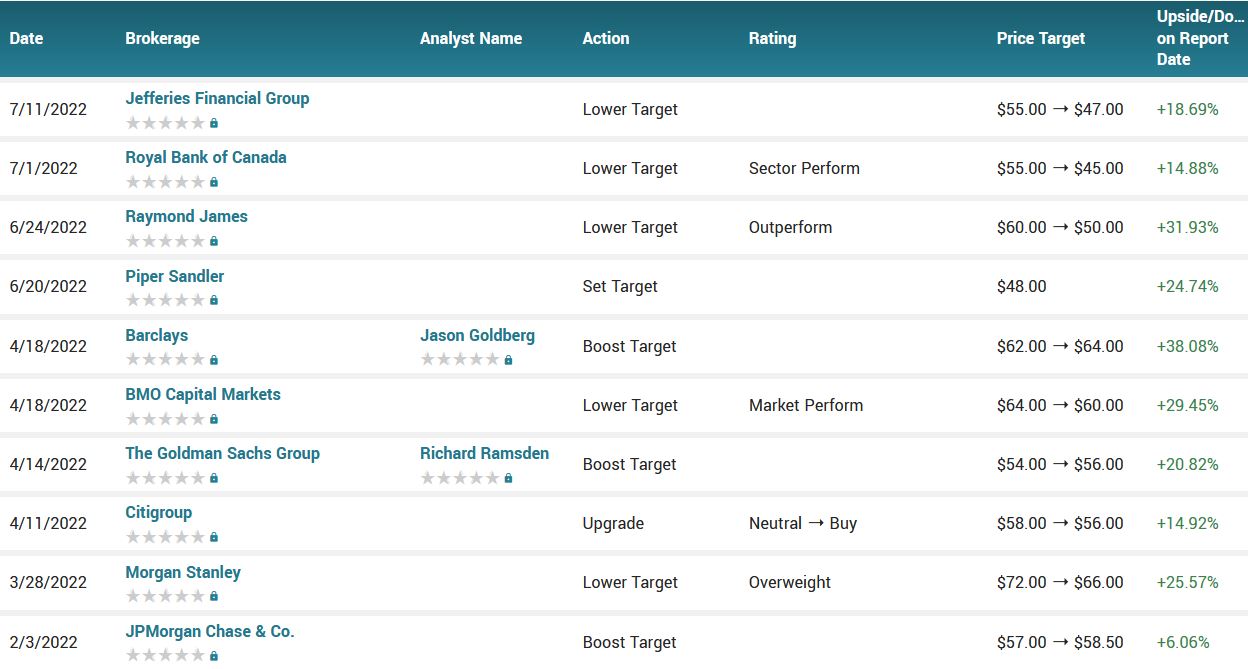Open JPMorgan Chase & Co. link
The width and height of the screenshot is (1248, 669).
pyautogui.click(x=210, y=631)
